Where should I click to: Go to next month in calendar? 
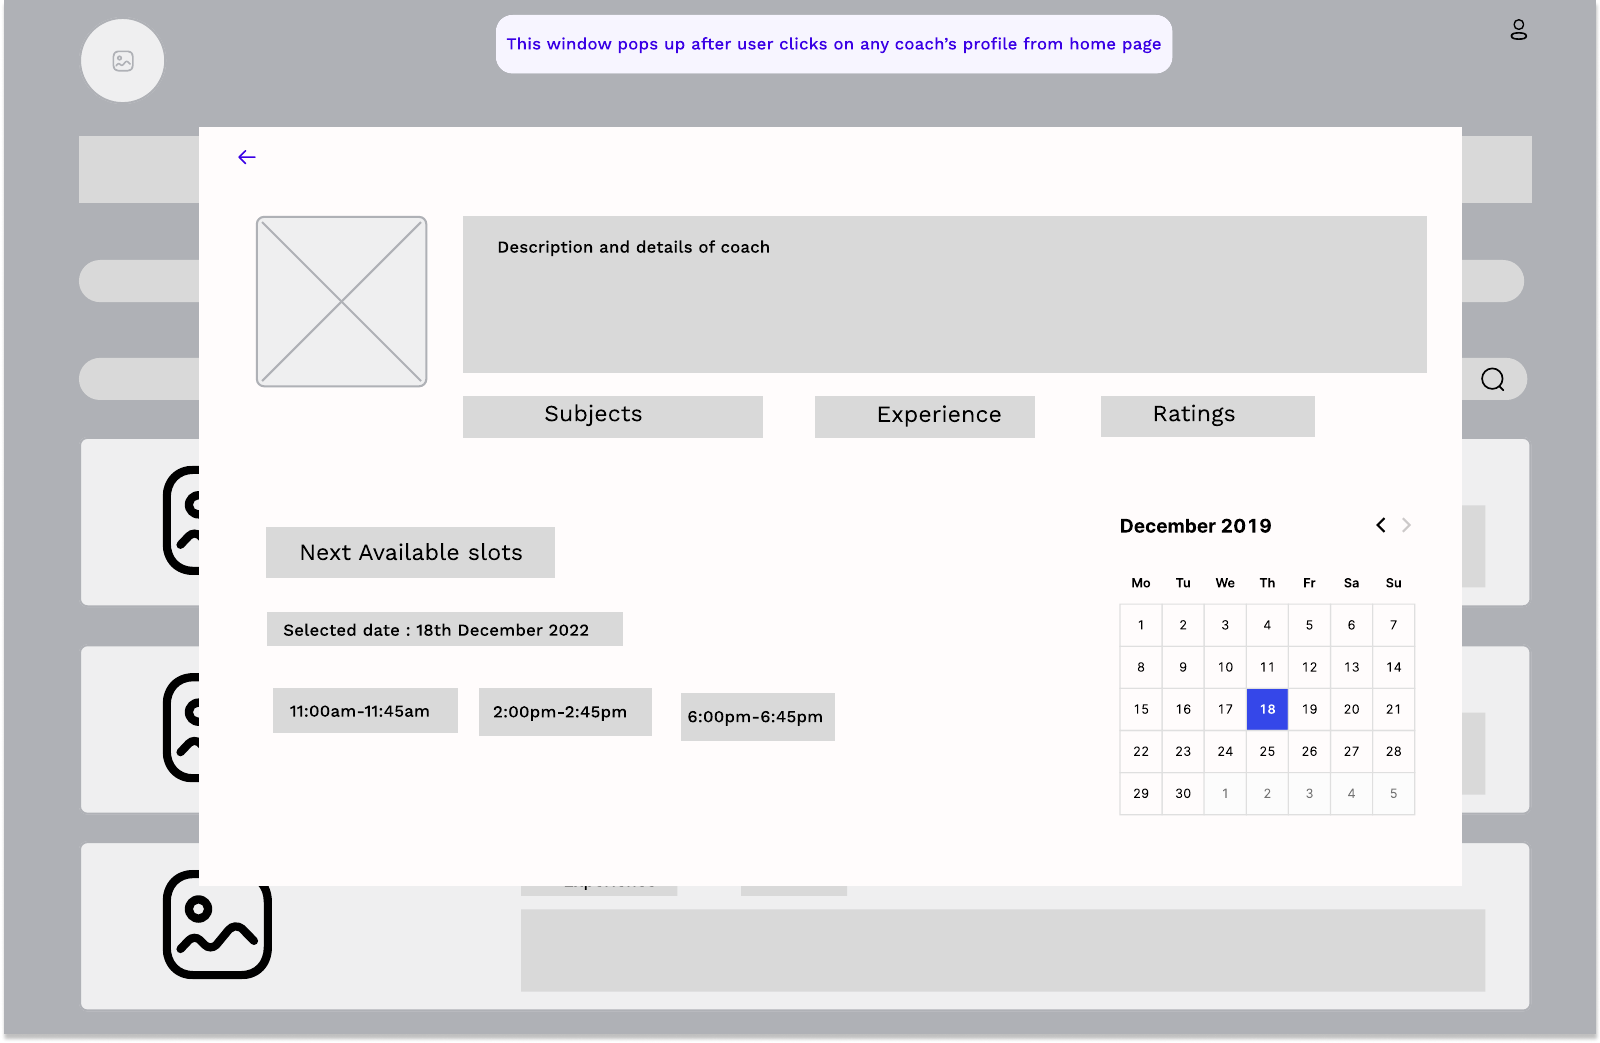1406,525
